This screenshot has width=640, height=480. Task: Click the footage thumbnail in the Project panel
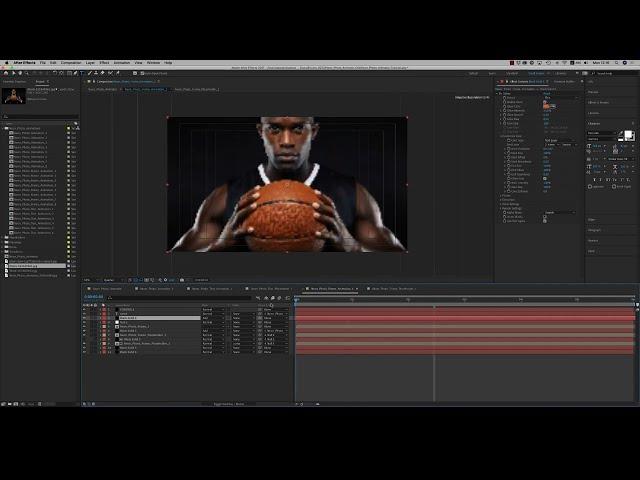14,96
